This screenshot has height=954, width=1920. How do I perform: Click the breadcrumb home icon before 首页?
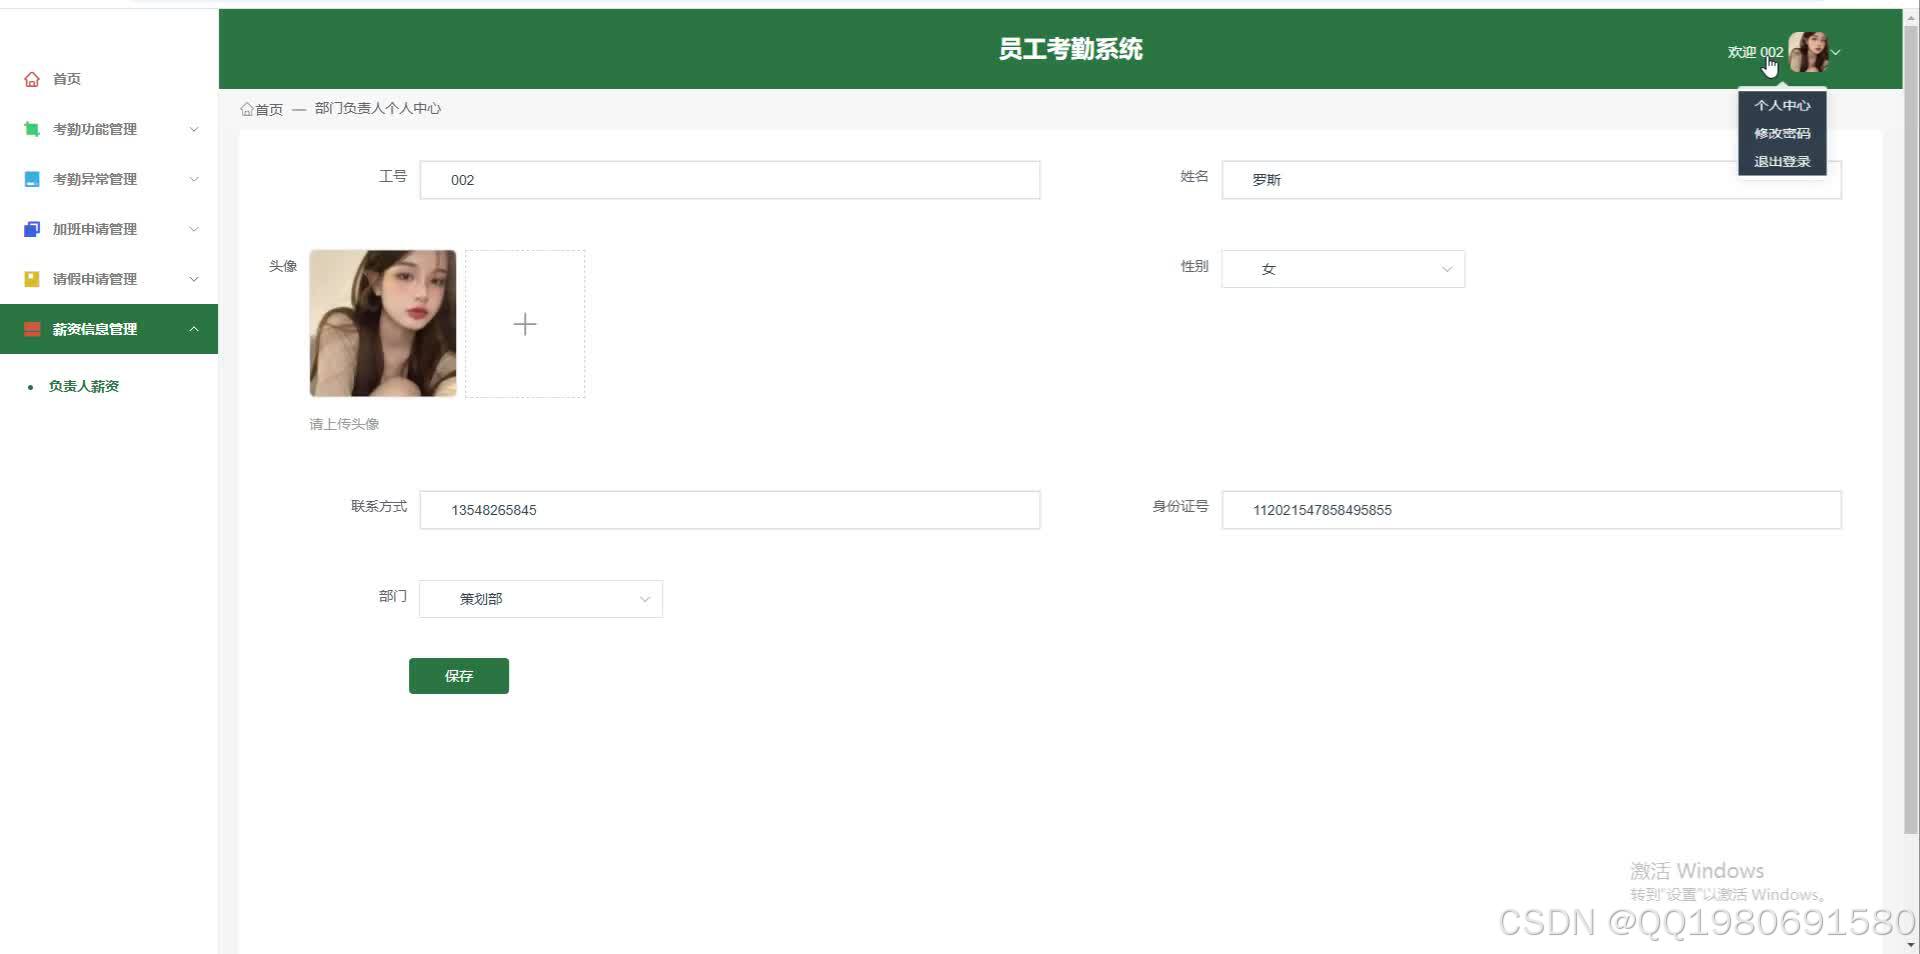point(246,108)
